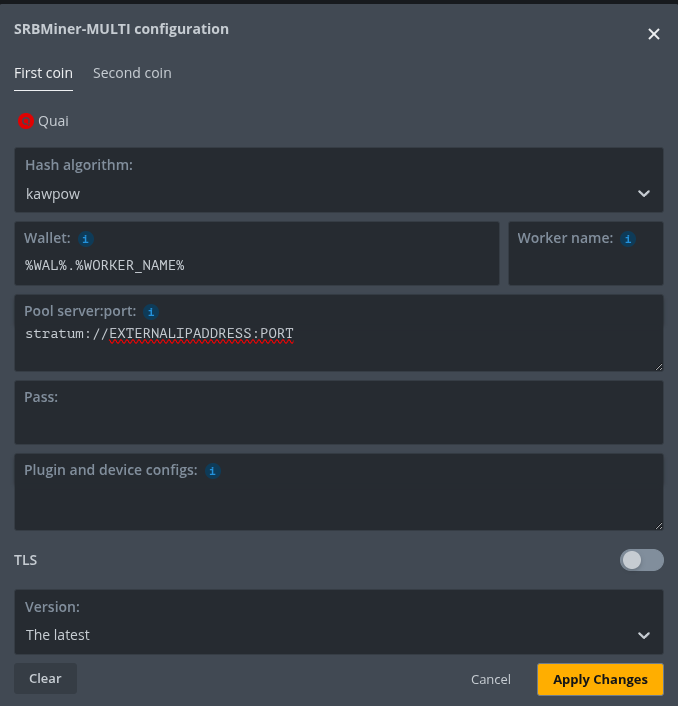678x706 pixels.
Task: Click the Pool server:port info icon
Action: [151, 312]
